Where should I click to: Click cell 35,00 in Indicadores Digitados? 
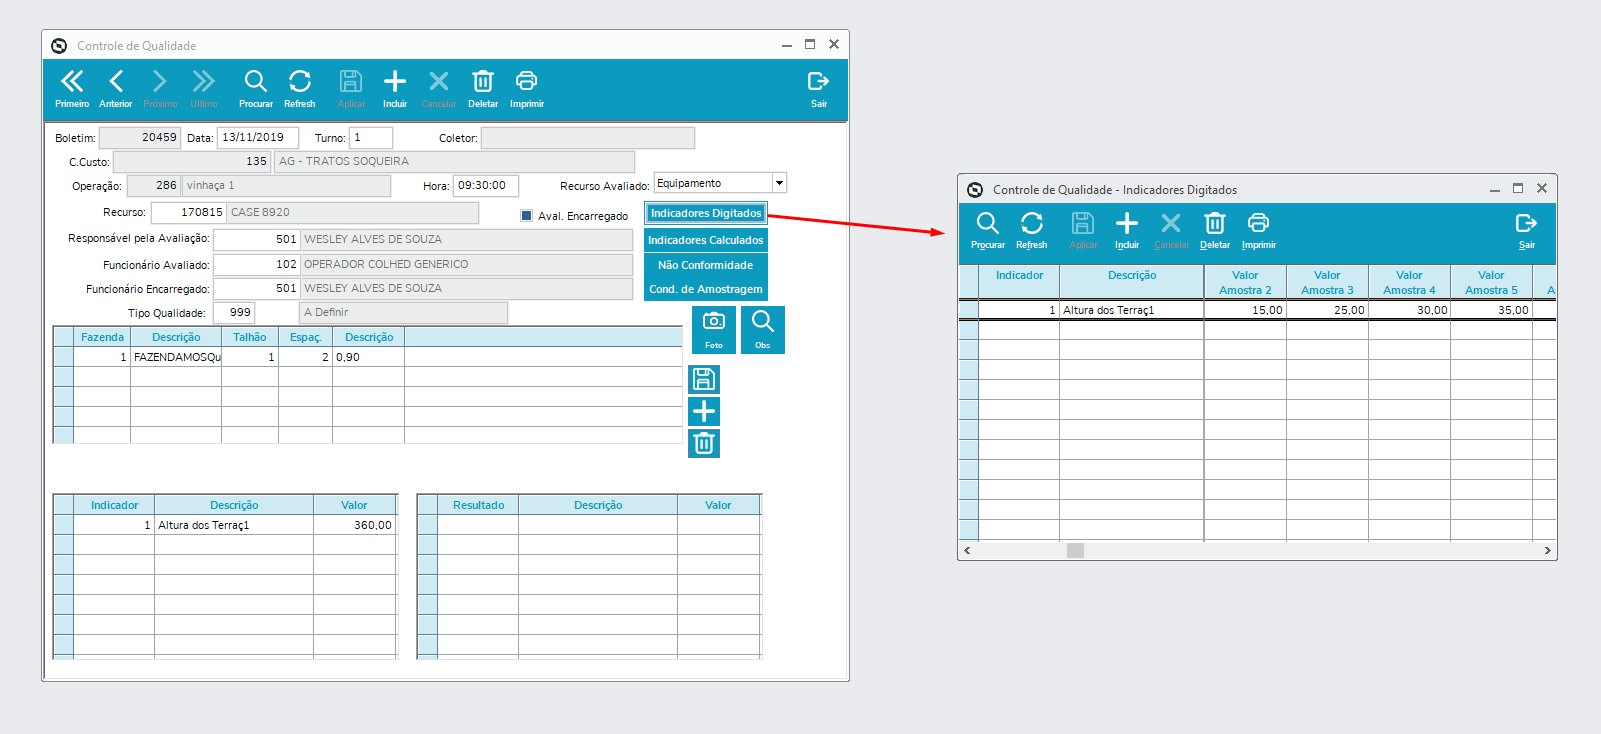[x=1491, y=310]
